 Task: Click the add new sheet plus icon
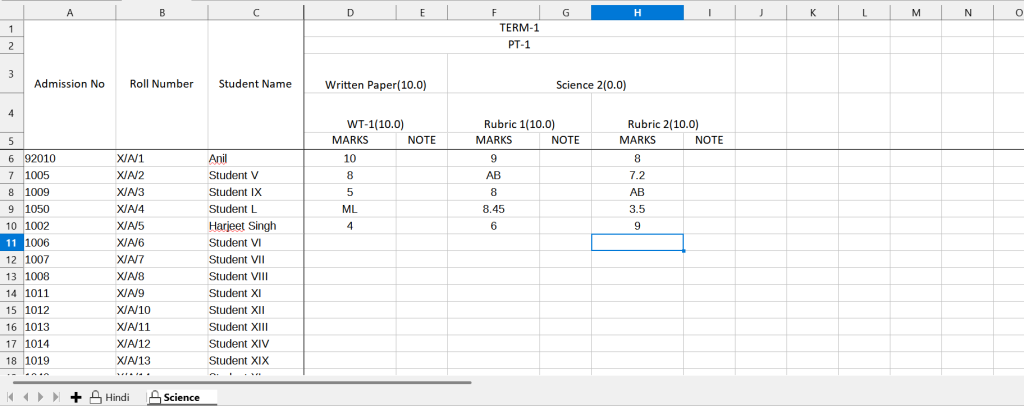coord(76,397)
